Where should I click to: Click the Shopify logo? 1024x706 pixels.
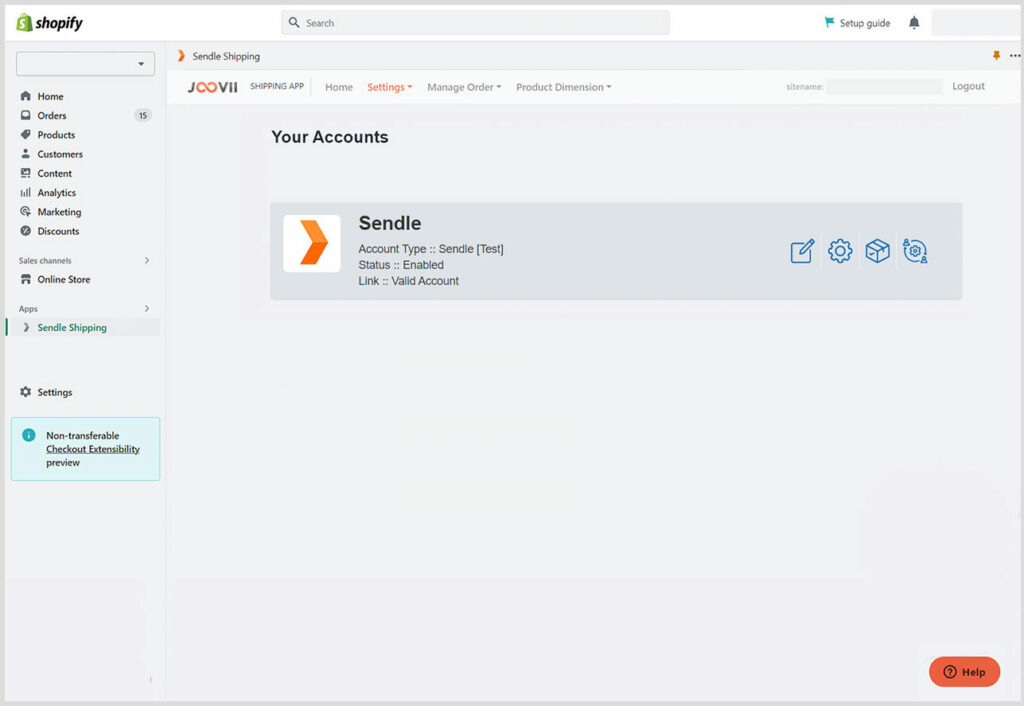50,23
